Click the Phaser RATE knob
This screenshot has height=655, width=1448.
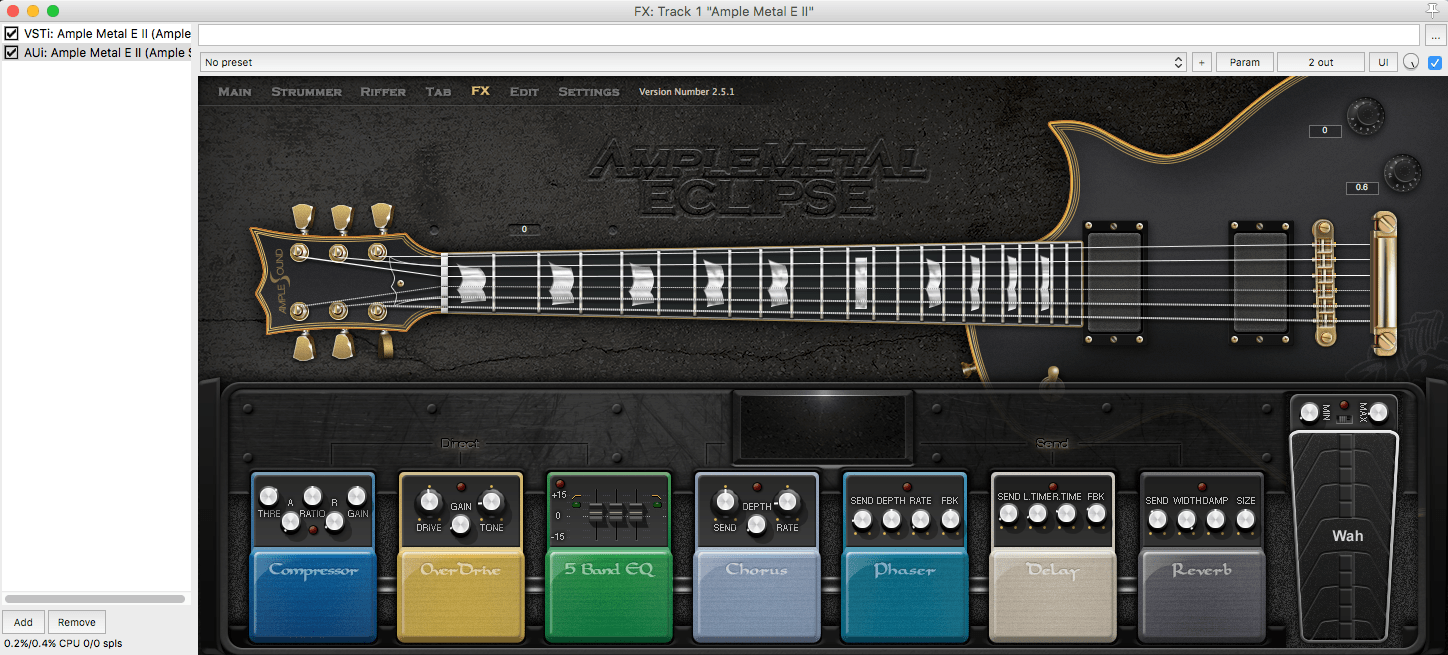click(920, 519)
